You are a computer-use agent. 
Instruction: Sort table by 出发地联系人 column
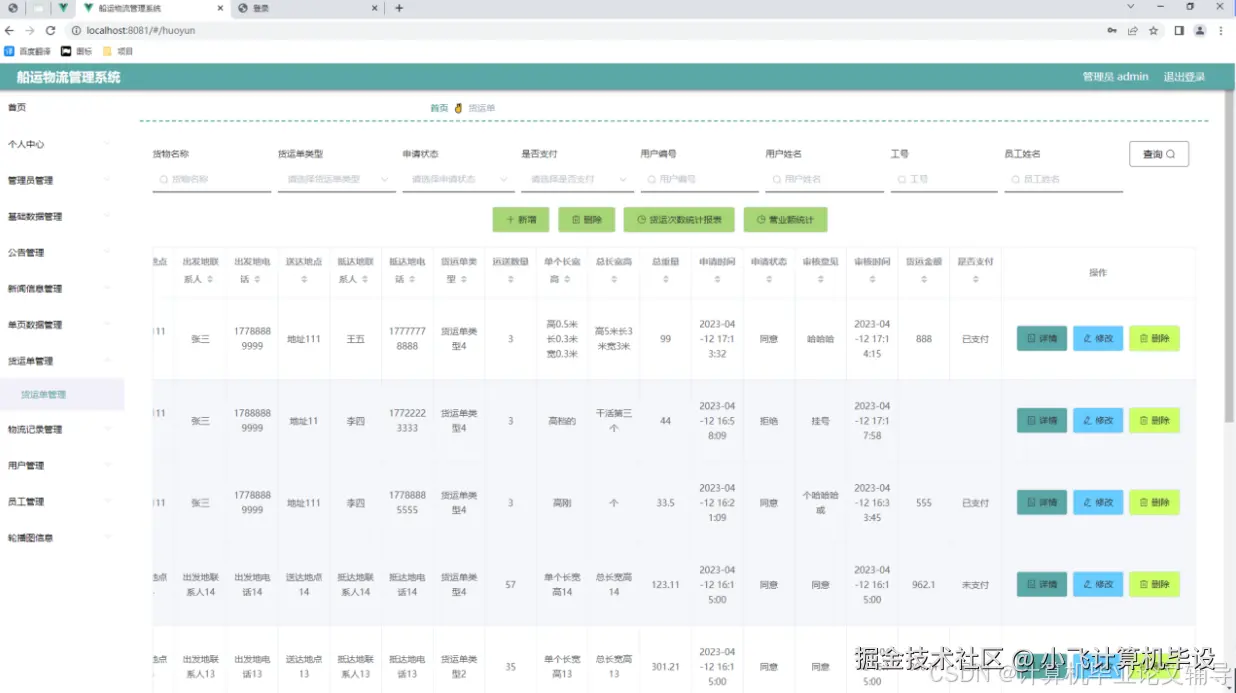tap(210, 280)
